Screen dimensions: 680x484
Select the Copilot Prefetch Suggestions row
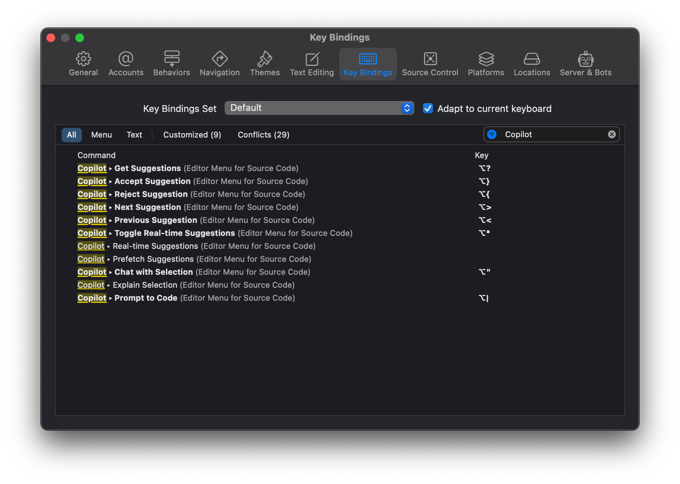point(340,259)
